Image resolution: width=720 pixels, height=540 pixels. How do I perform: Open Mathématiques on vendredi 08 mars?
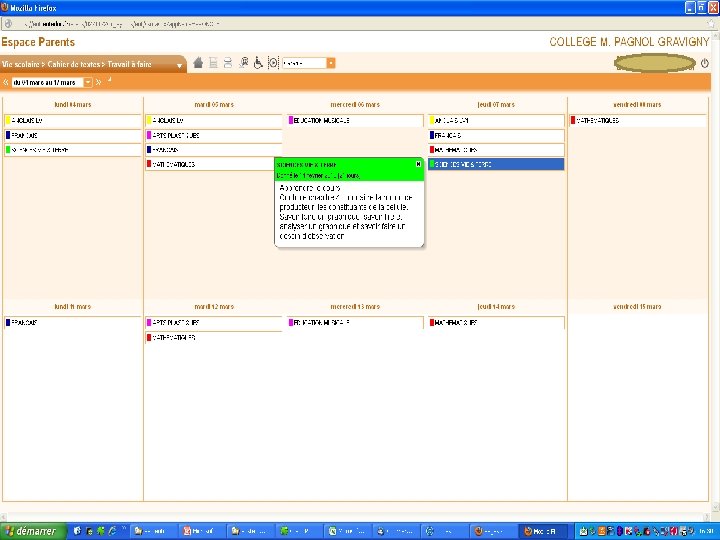[x=637, y=120]
